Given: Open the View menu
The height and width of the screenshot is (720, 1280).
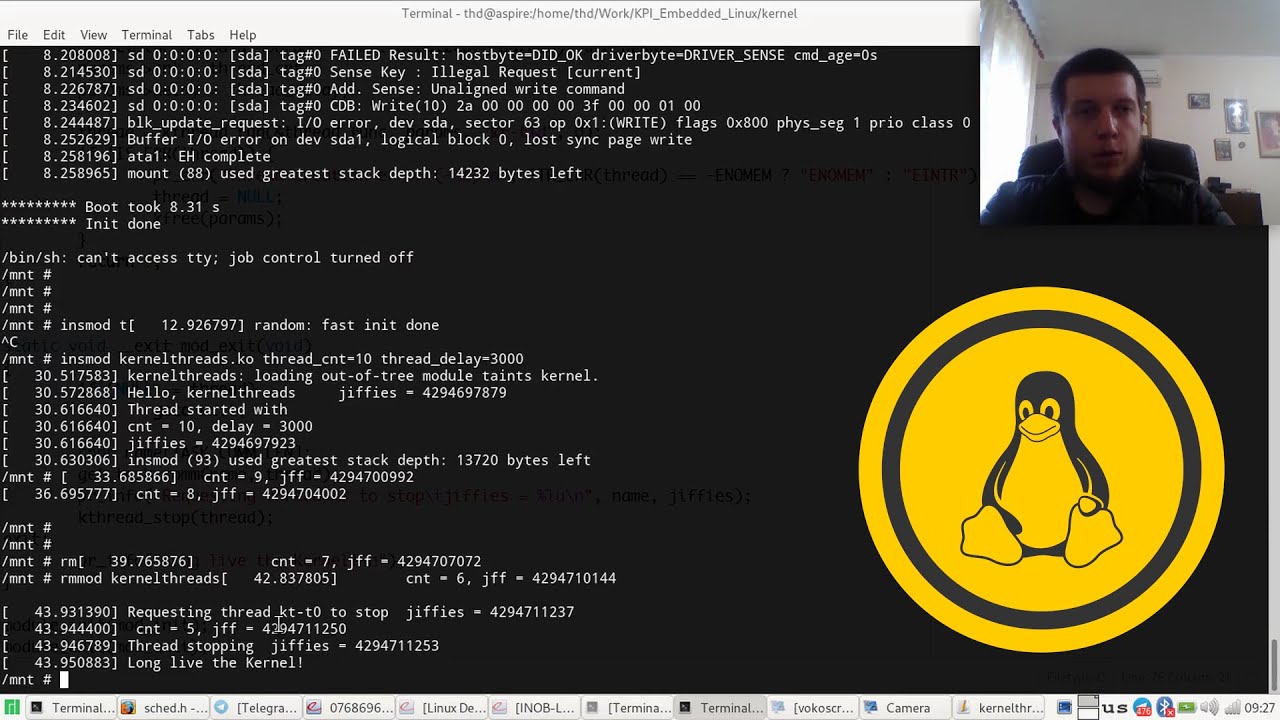Looking at the screenshot, I should 93,35.
